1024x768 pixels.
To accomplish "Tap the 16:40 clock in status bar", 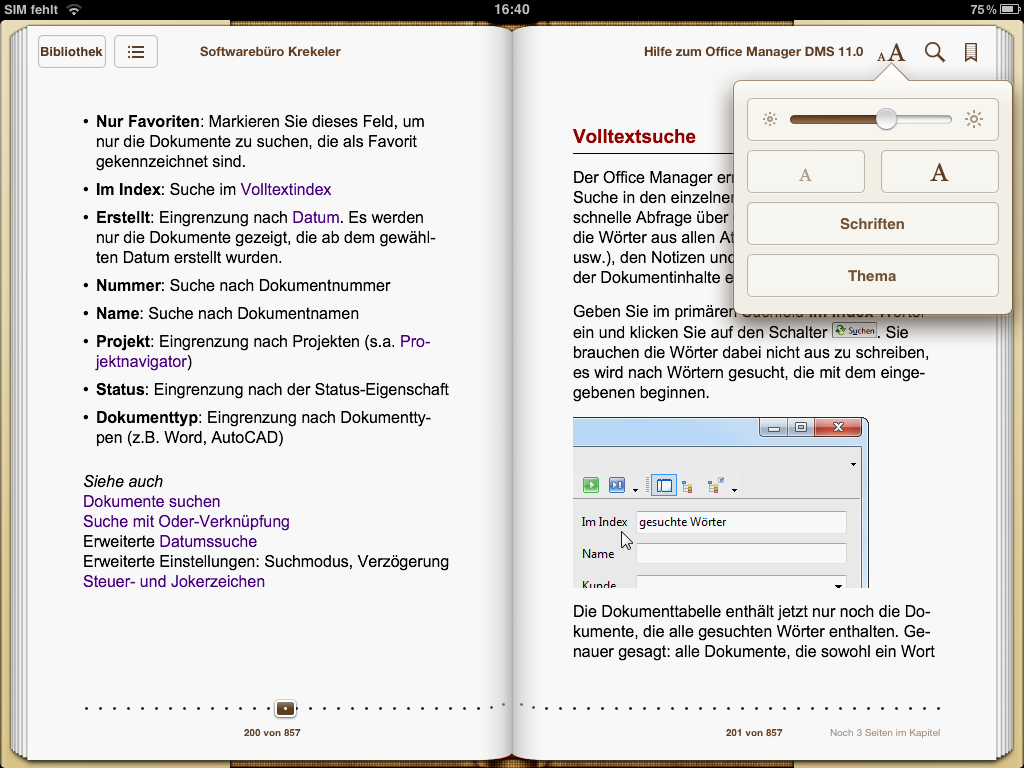I will (x=512, y=10).
